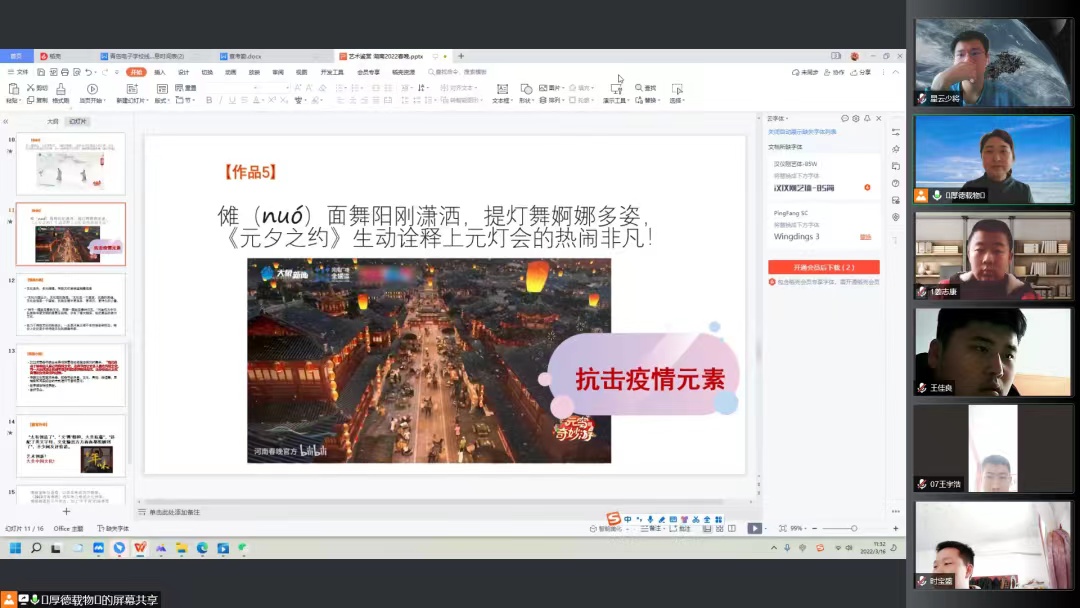Select slide 12 thumbnail in slide panel

tap(71, 304)
